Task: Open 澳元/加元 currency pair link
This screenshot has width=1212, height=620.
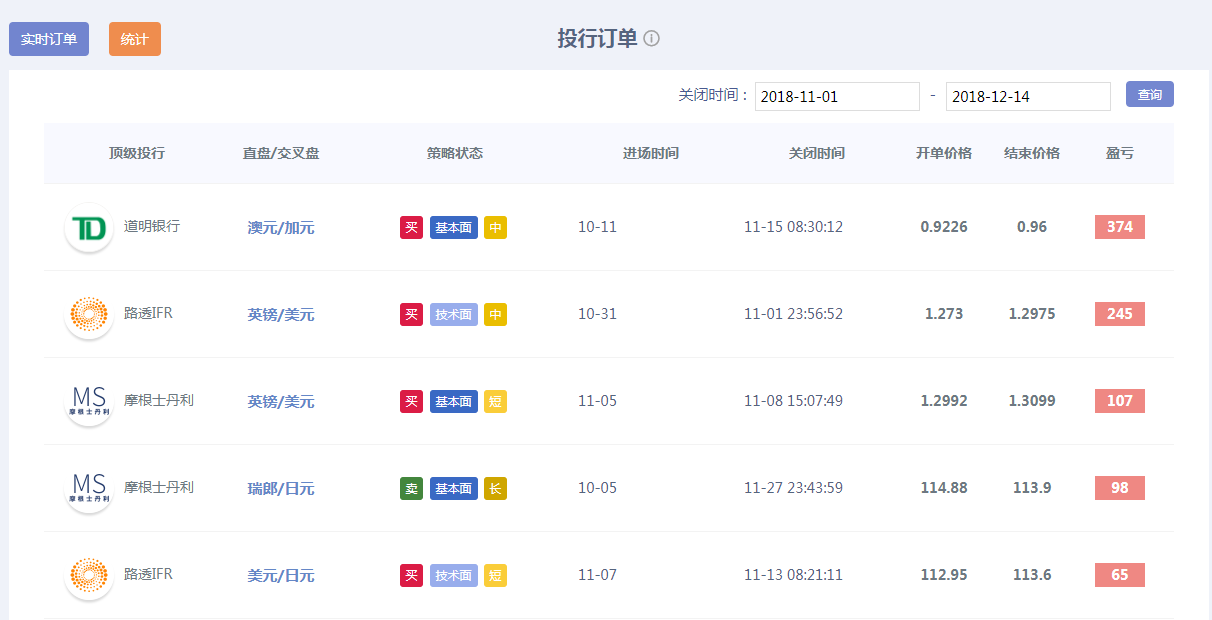Action: point(281,227)
